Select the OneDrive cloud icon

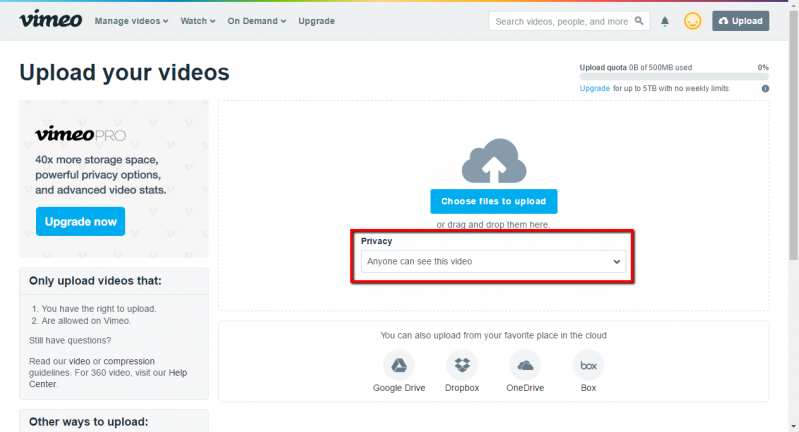pos(525,365)
